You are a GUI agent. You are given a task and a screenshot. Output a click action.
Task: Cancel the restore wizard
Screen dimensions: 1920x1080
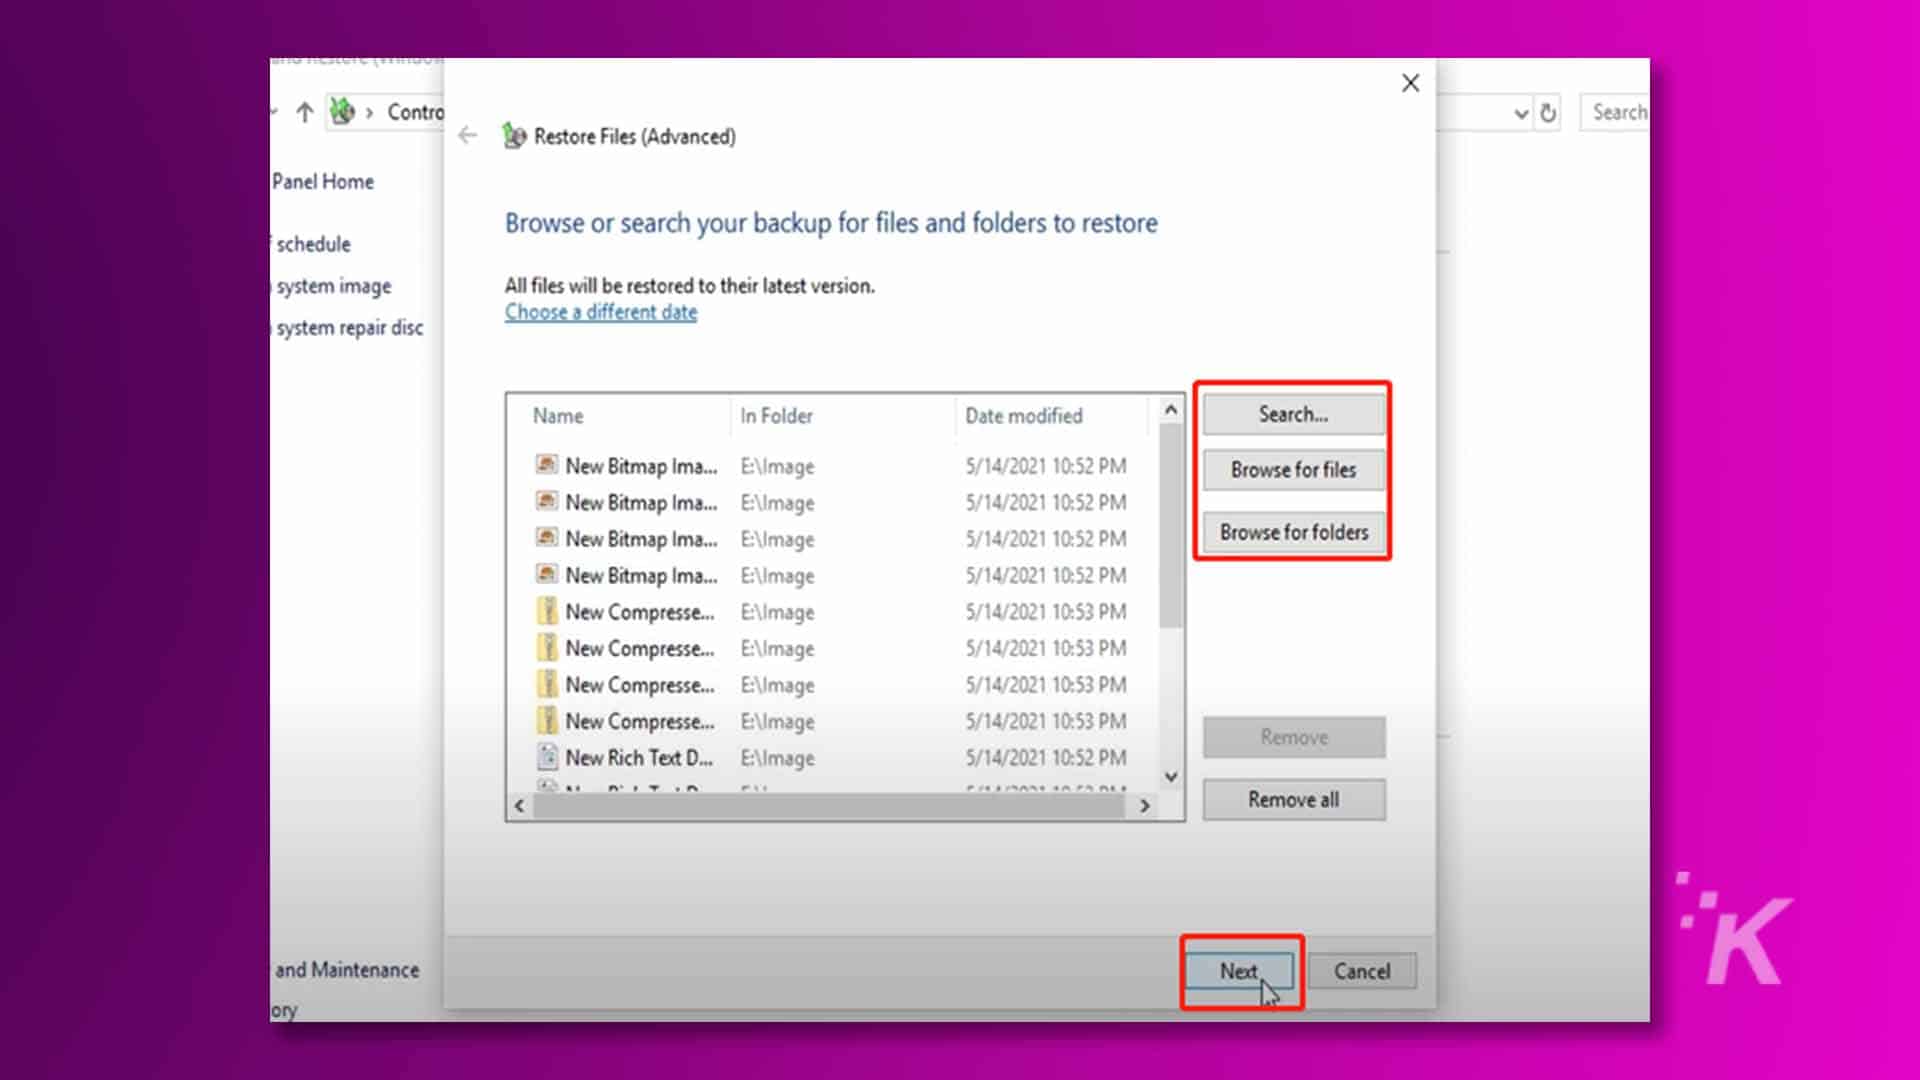coord(1362,971)
